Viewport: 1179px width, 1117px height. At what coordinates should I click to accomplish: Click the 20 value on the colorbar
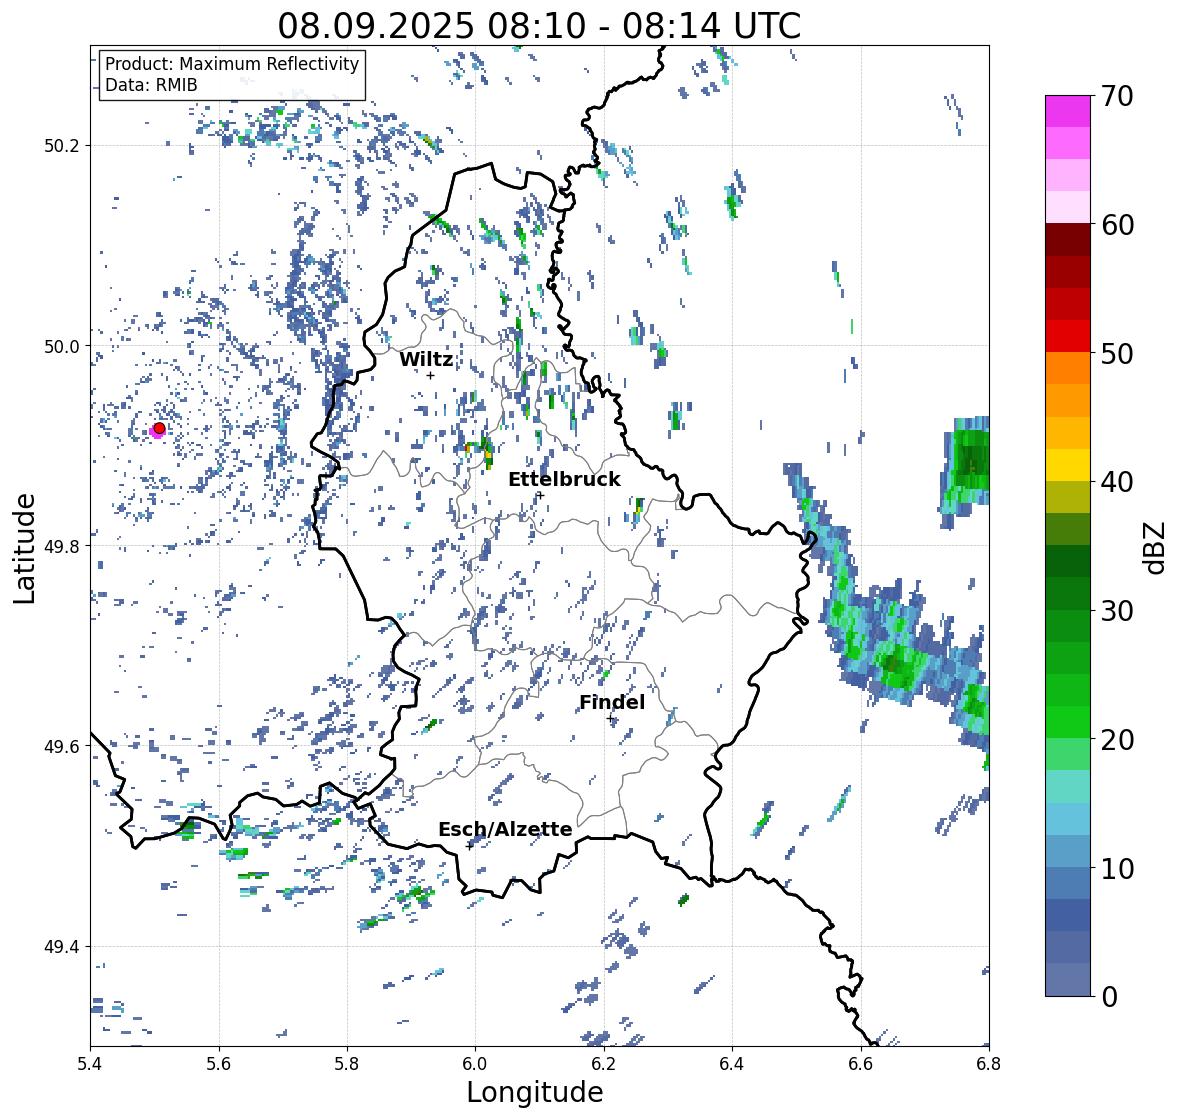[x=1117, y=740]
